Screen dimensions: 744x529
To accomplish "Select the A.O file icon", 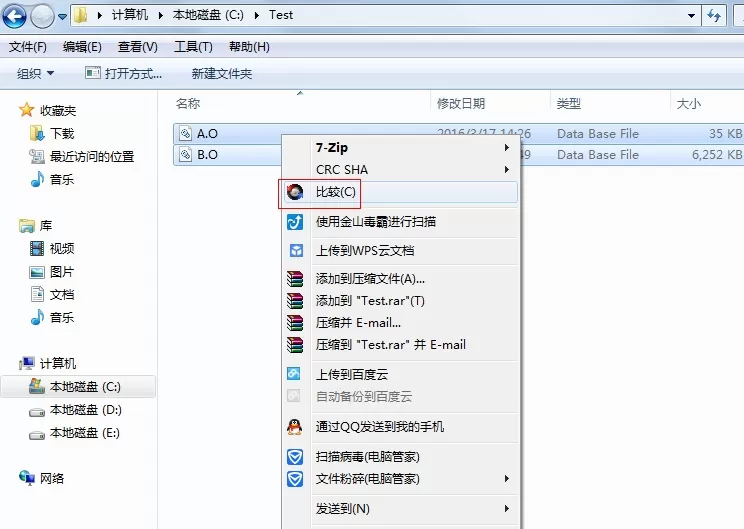I will (186, 134).
